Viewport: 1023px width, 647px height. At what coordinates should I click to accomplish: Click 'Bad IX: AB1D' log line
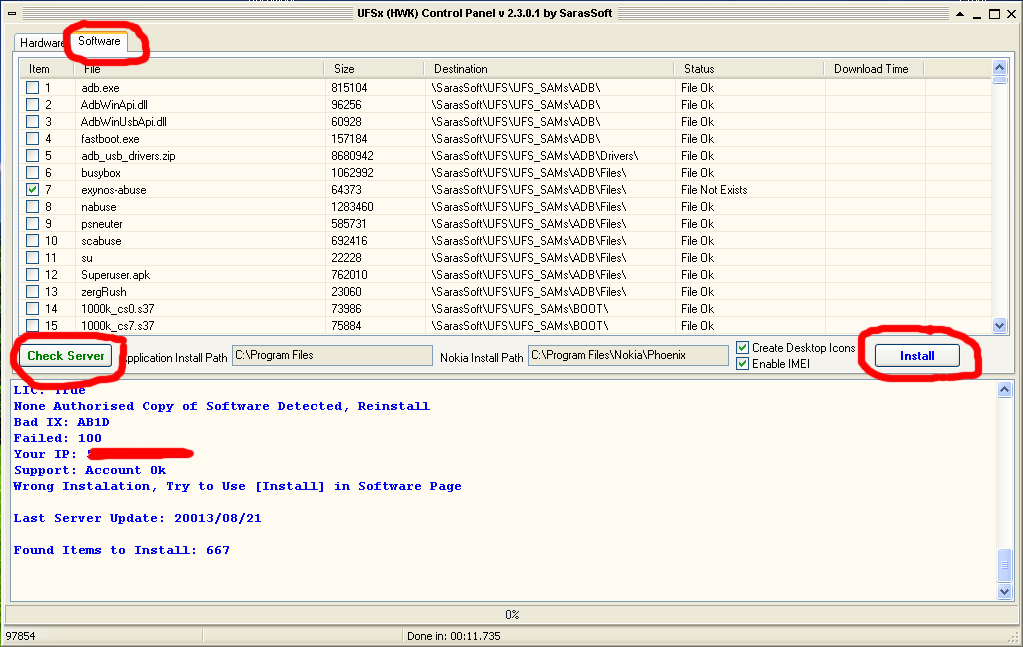(x=61, y=422)
